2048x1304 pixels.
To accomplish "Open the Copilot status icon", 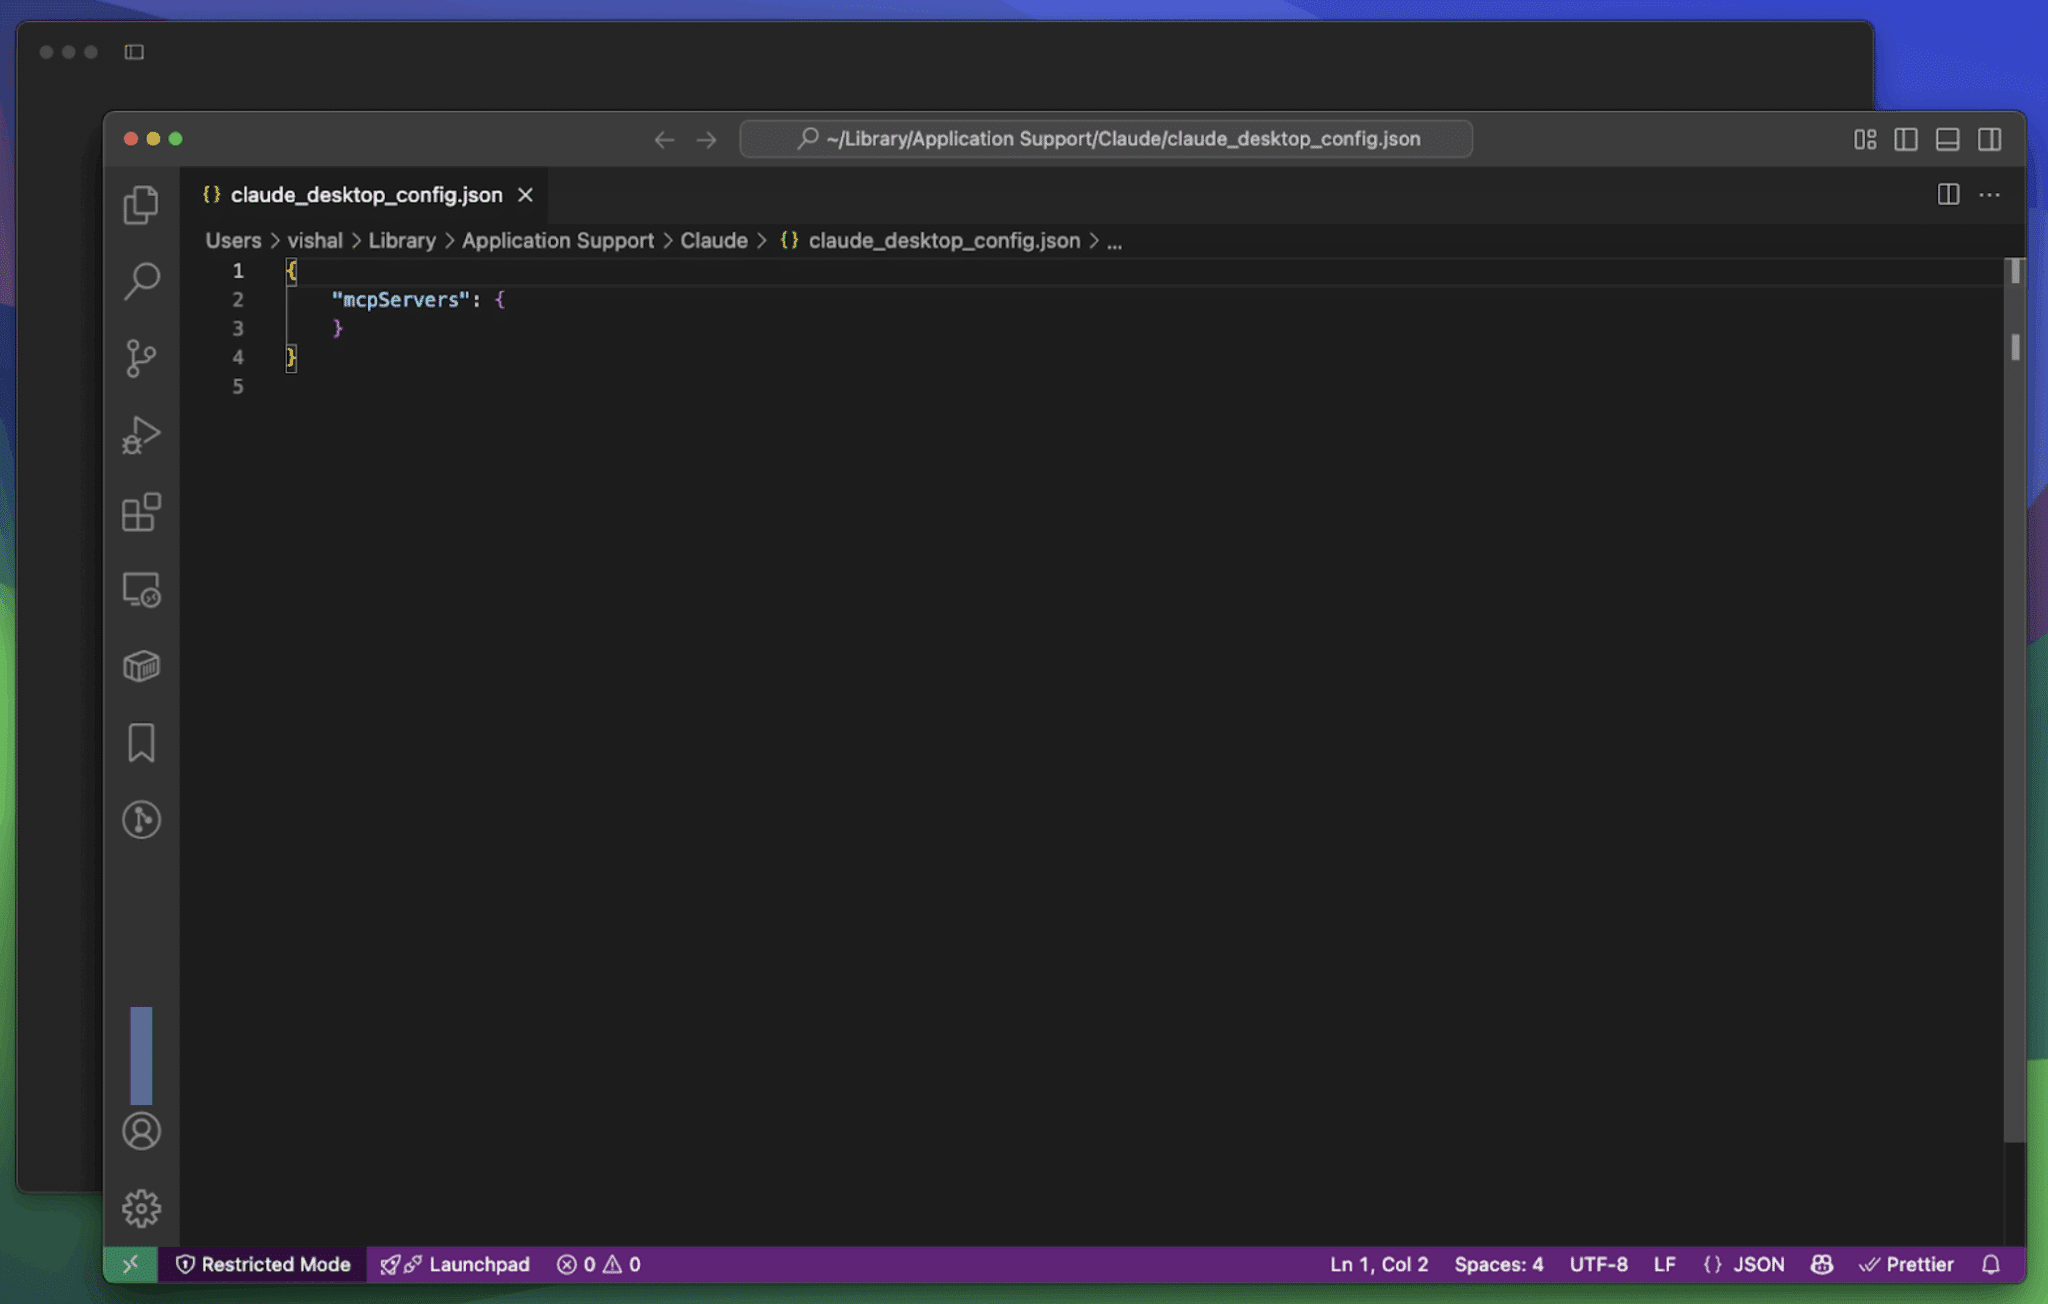I will (1821, 1264).
